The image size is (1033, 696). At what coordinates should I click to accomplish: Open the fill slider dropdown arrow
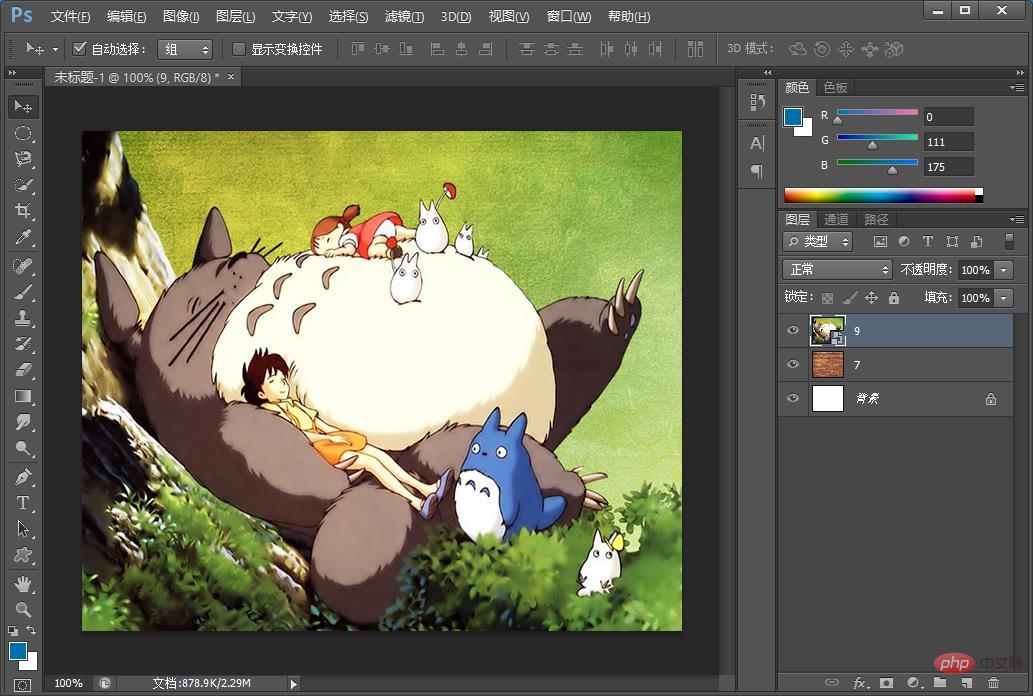pyautogui.click(x=1003, y=298)
